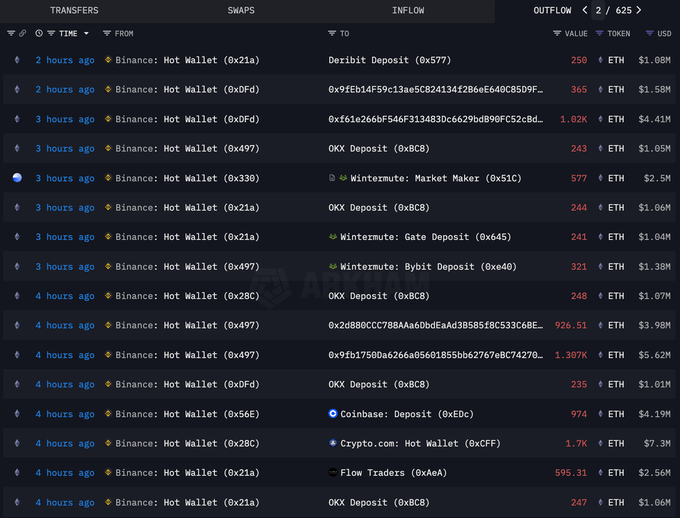The height and width of the screenshot is (518, 680).
Task: Open Wintermute: Gate Deposit (0x645)
Action: click(x=425, y=237)
